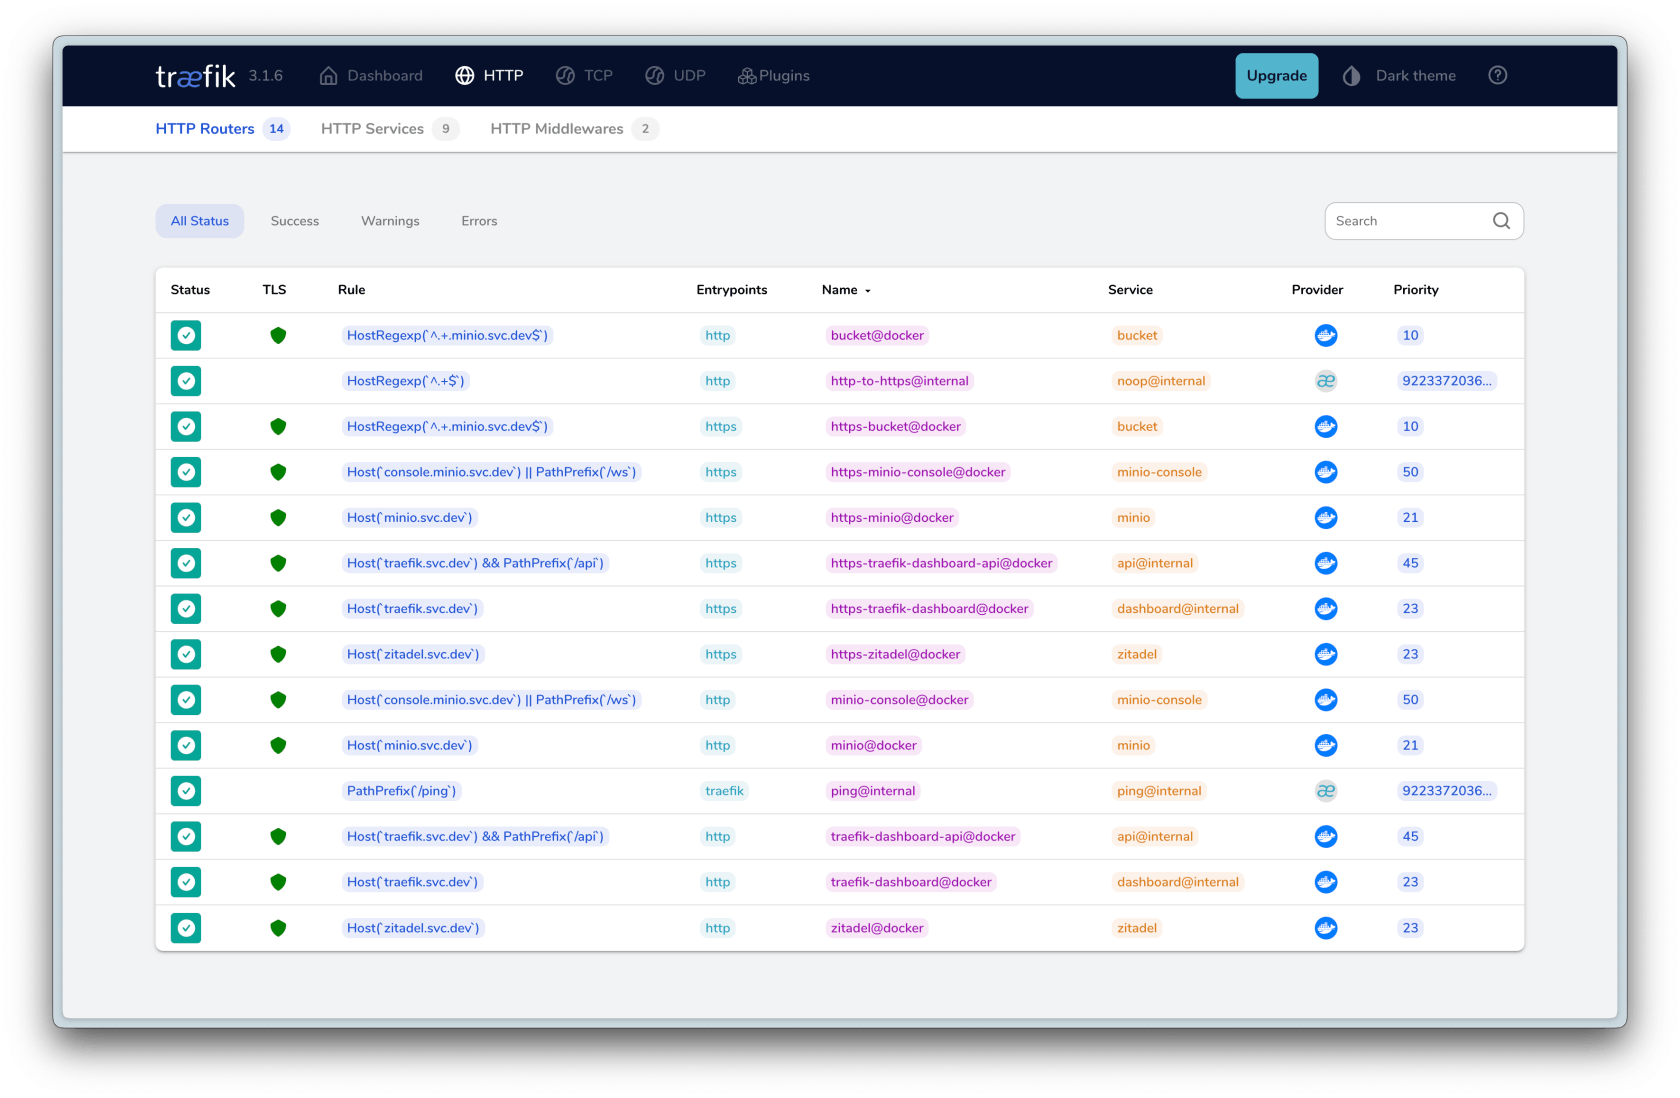Click the Service column header
Screen dimensions: 1680x1098
coord(1130,290)
